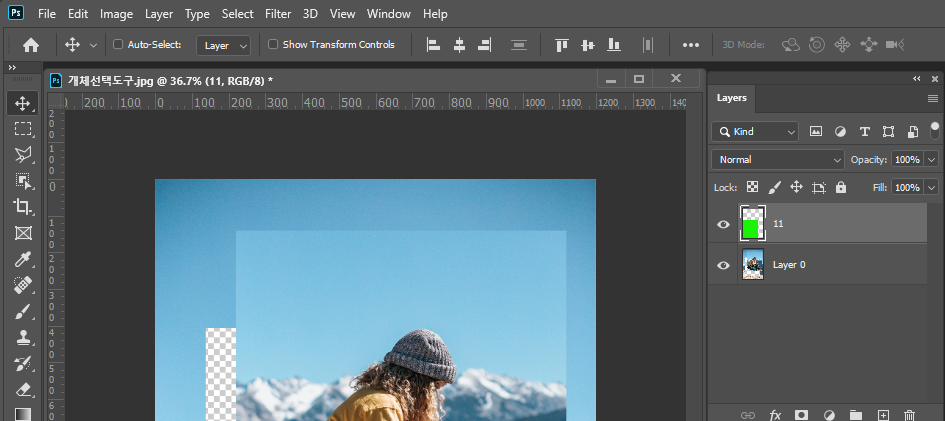Open the Window menu
This screenshot has height=421, width=945.
389,13
